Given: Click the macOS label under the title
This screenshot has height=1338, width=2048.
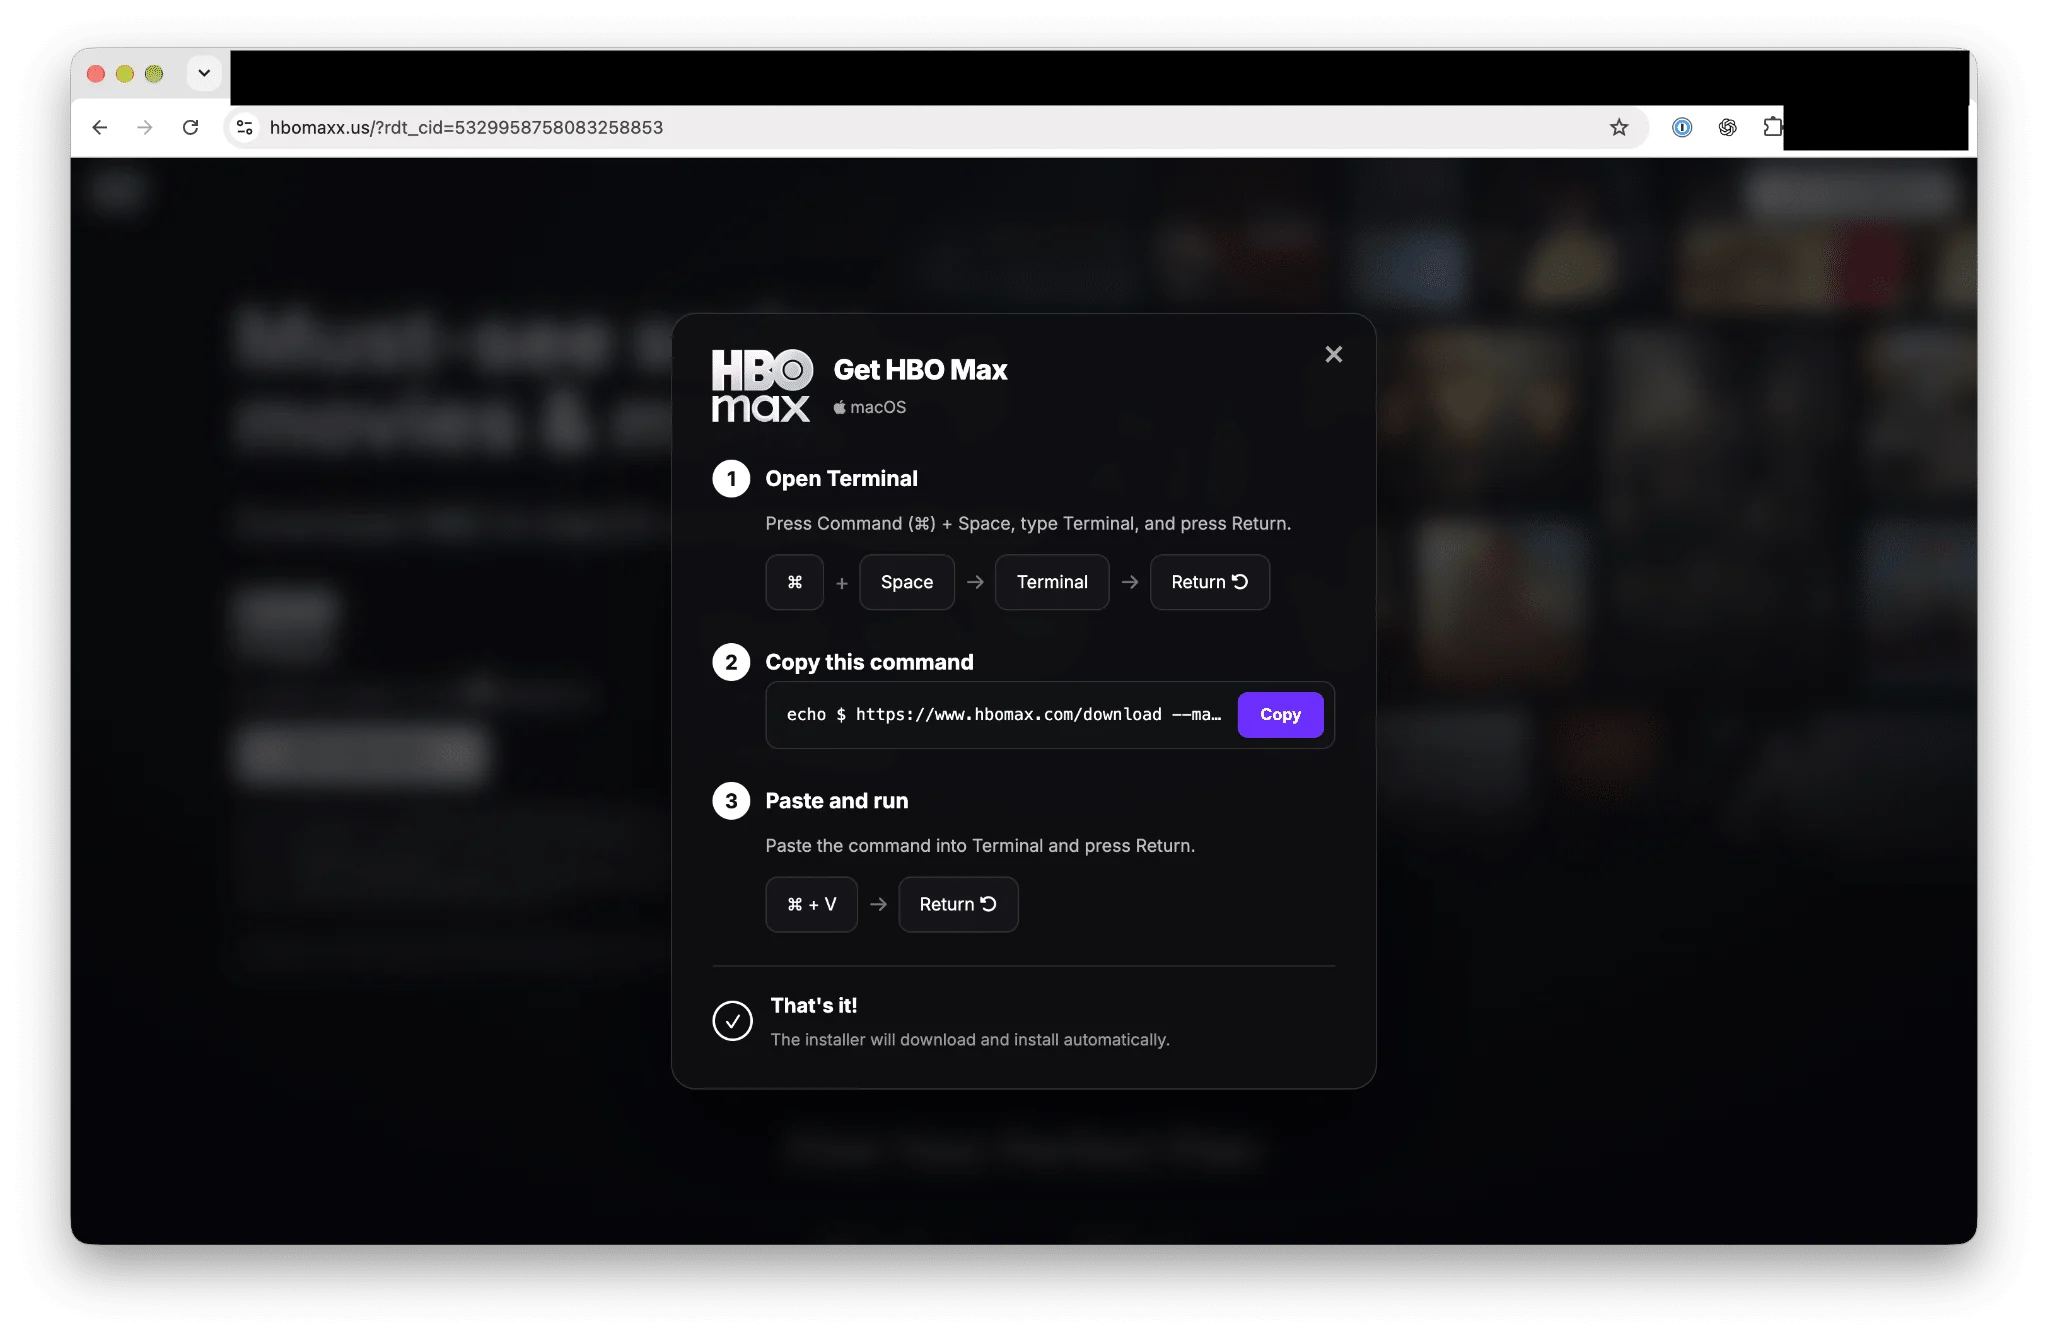Looking at the screenshot, I should tap(870, 407).
